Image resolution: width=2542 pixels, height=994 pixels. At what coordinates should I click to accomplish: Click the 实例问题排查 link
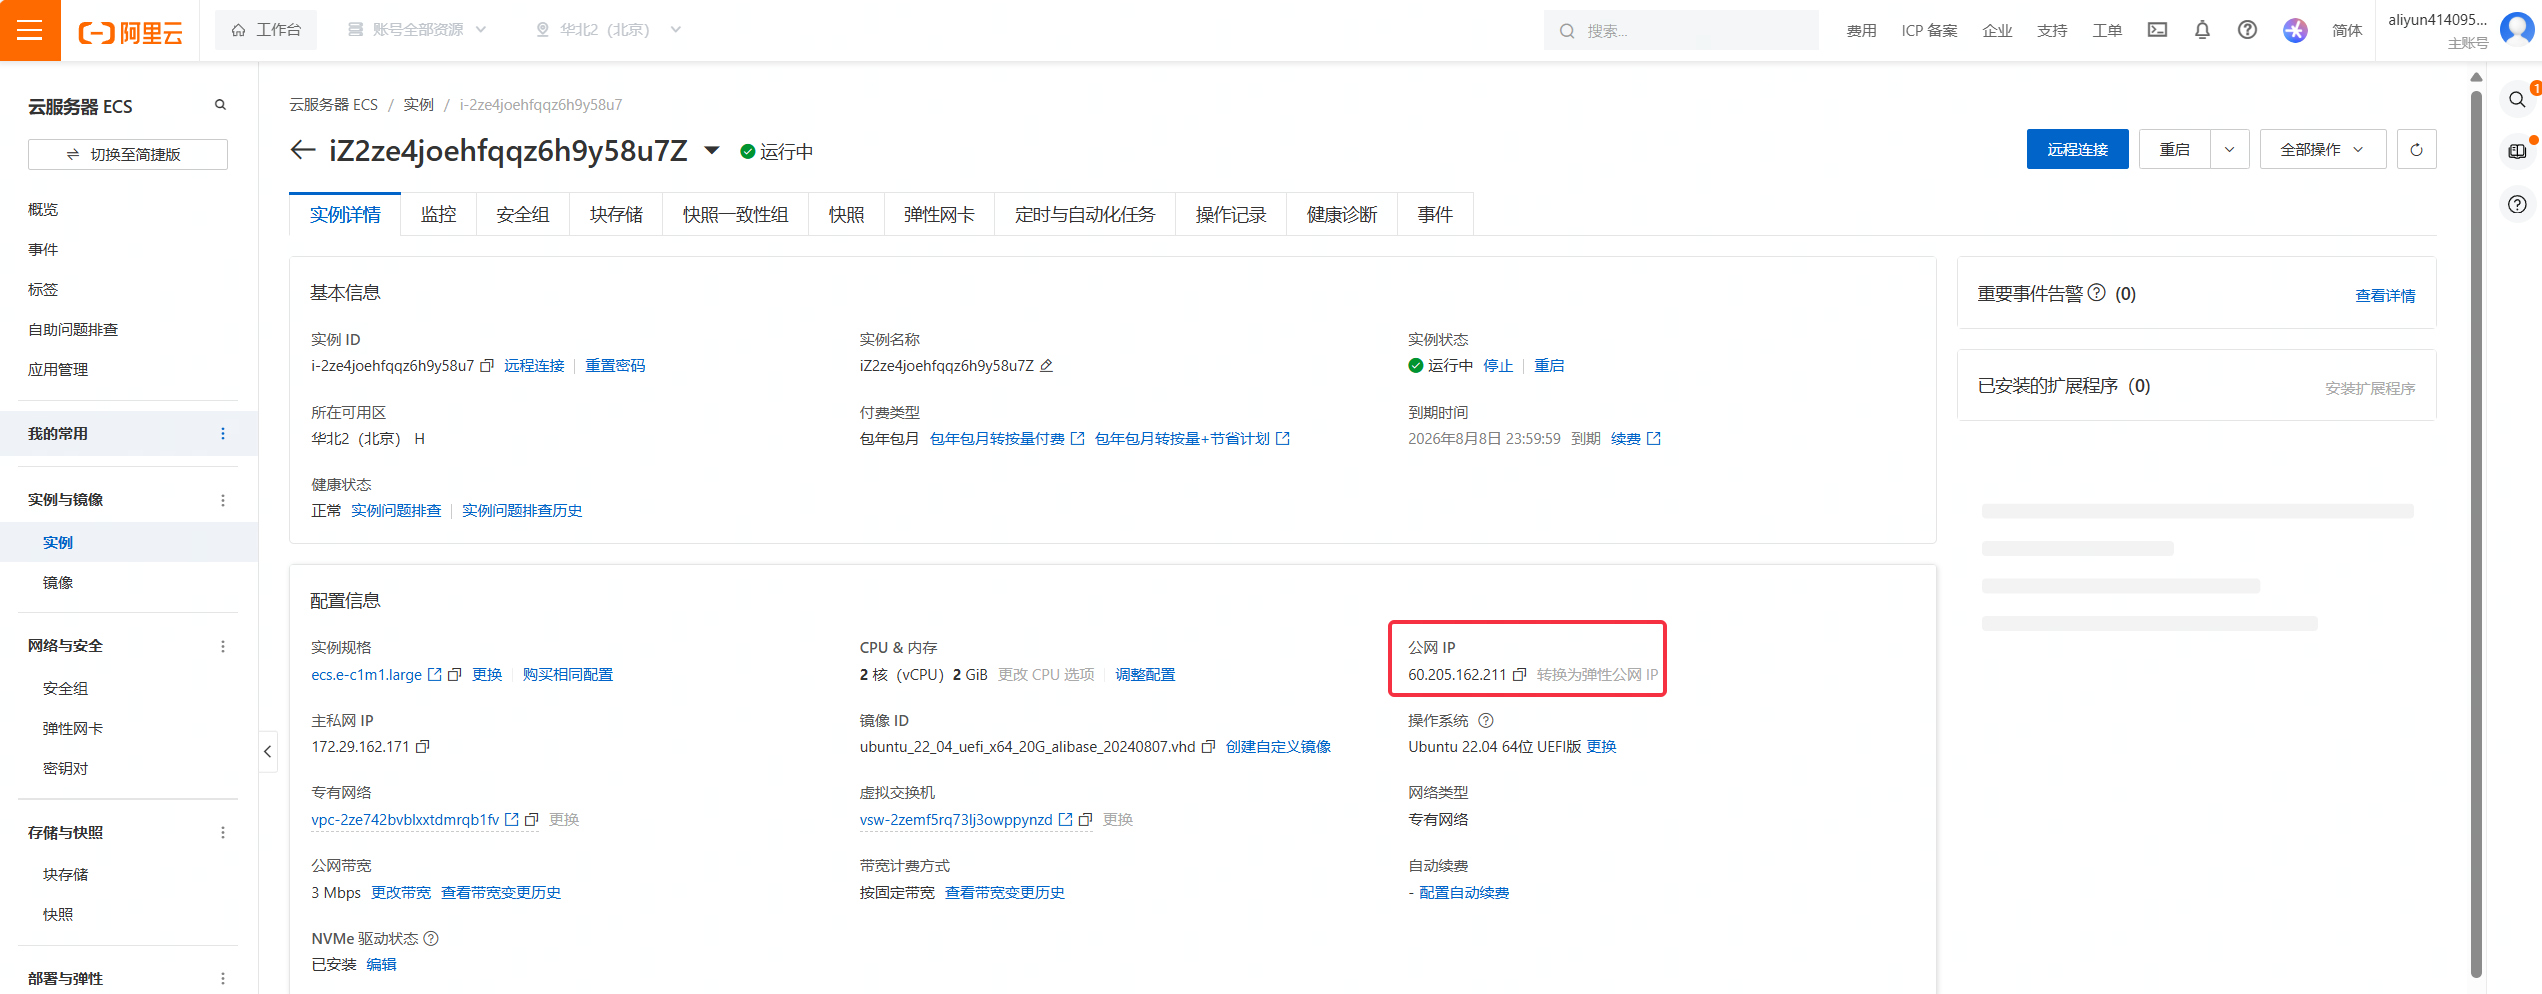(x=396, y=511)
